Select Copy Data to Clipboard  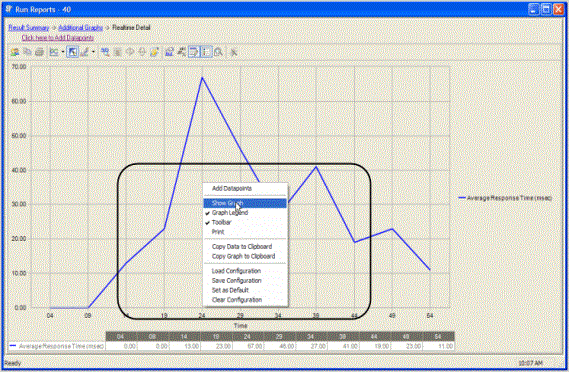point(242,246)
